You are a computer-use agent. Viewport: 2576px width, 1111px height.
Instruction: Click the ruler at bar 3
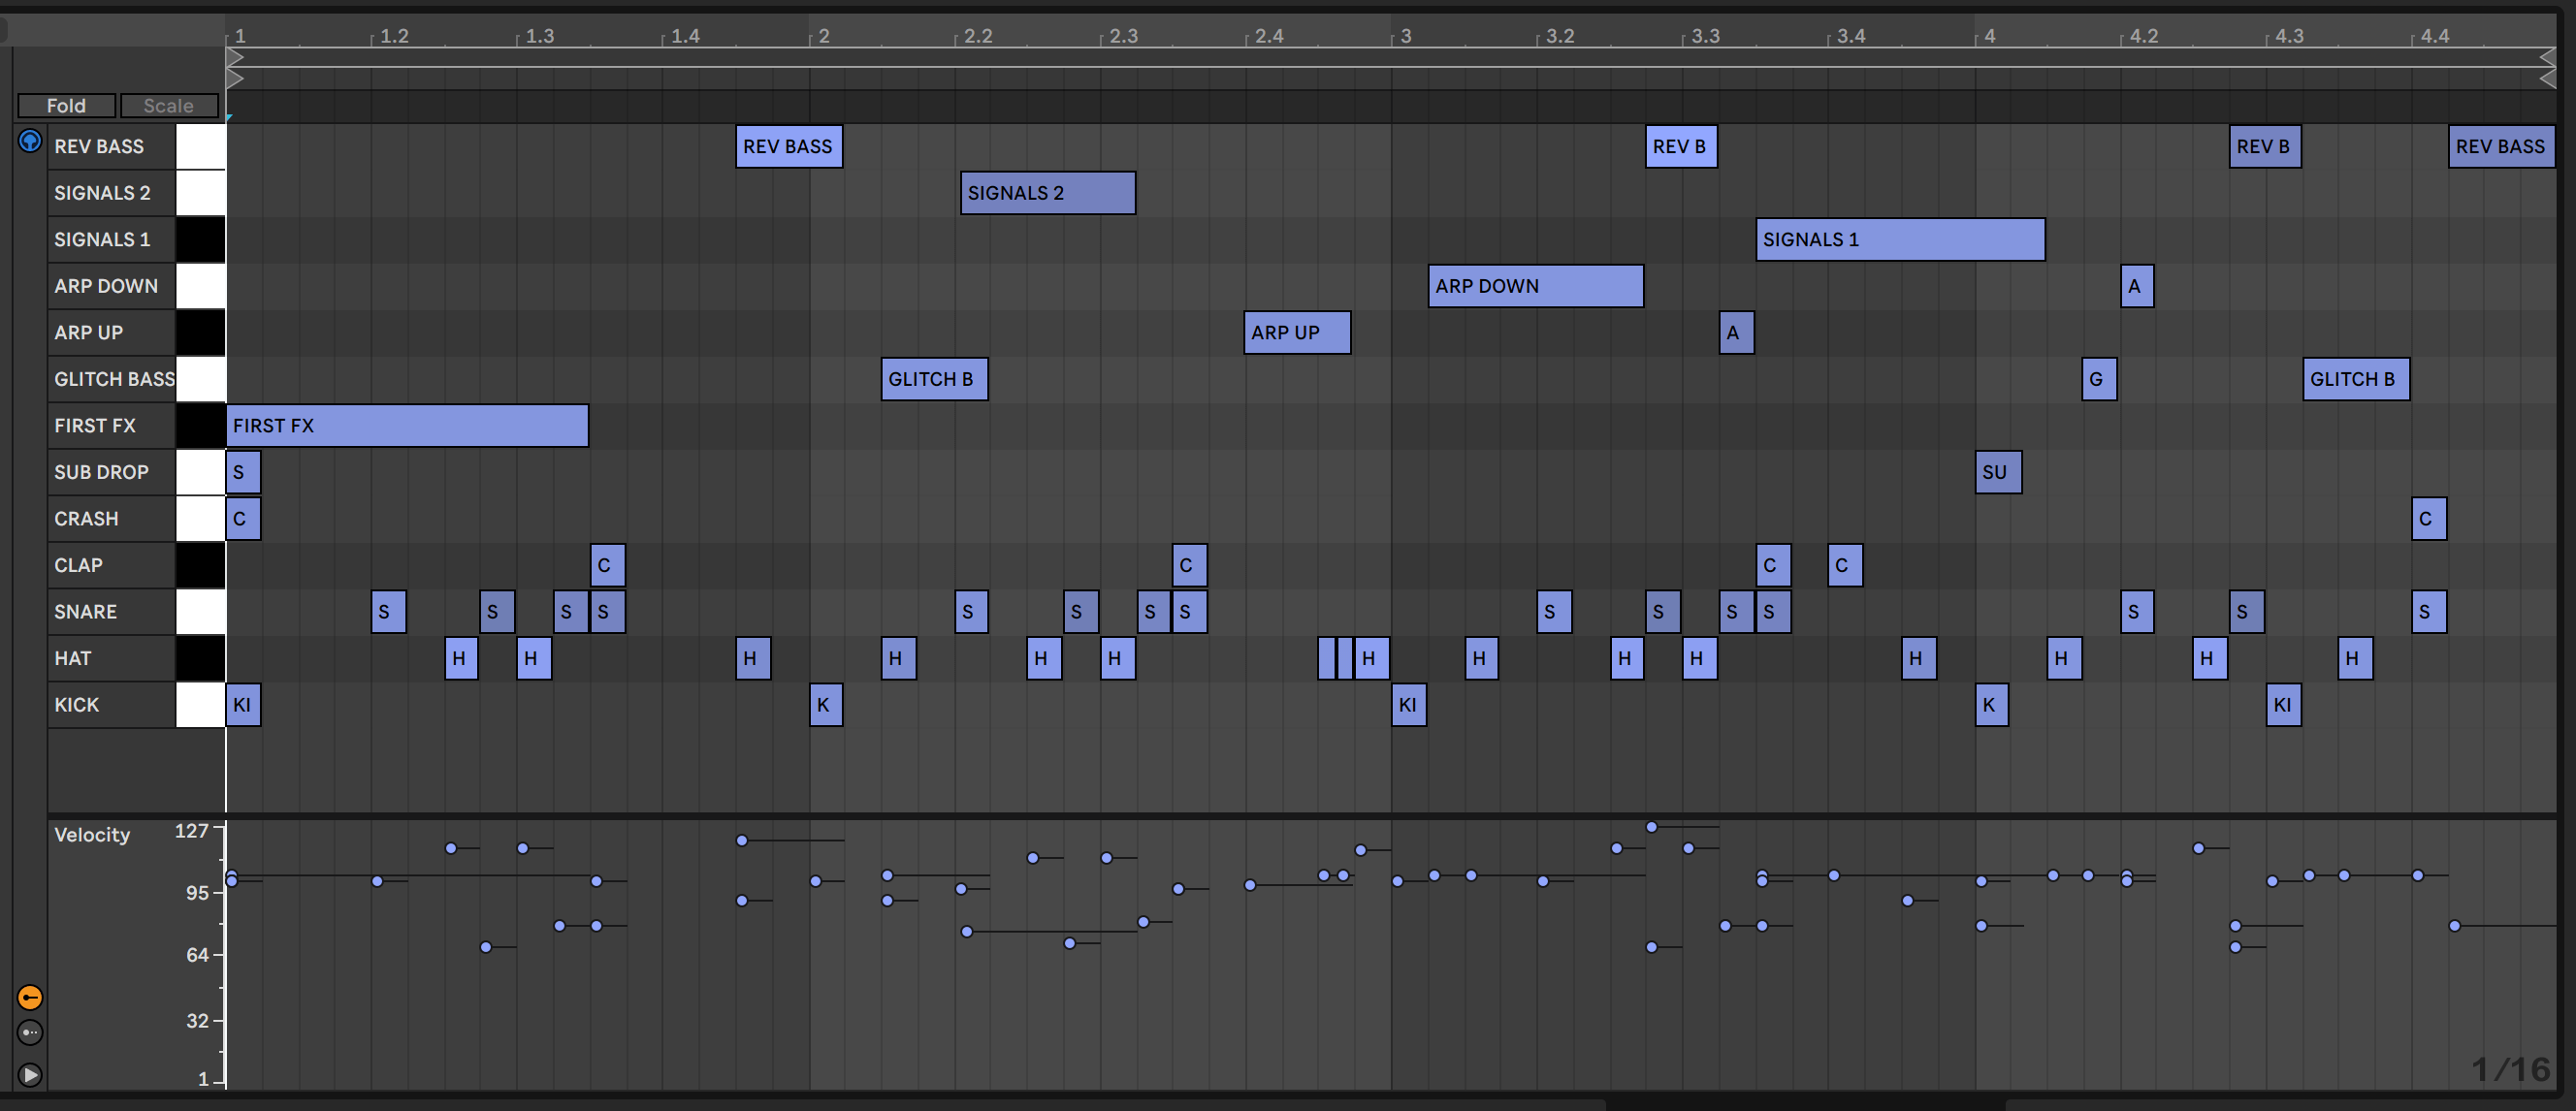[x=1406, y=36]
